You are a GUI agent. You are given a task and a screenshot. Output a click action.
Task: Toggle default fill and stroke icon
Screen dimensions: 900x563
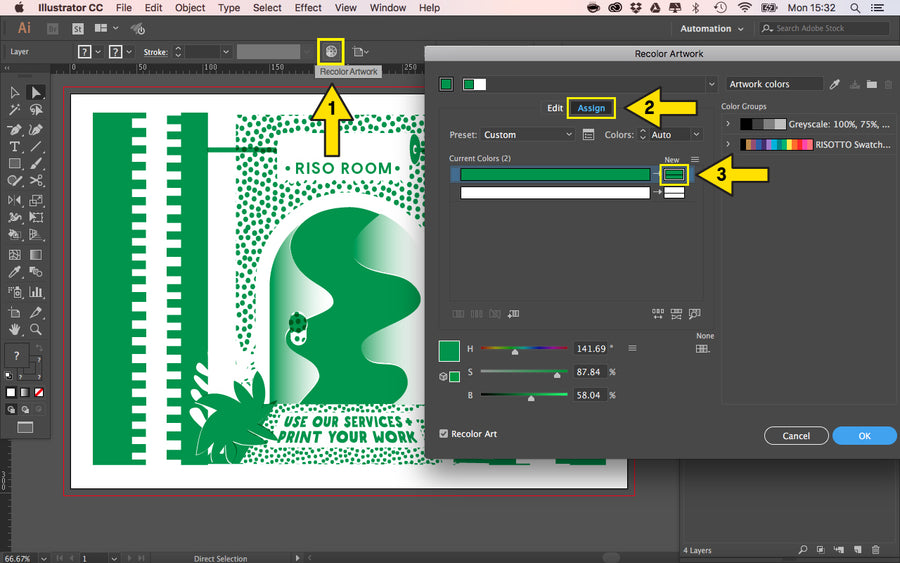[x=9, y=376]
